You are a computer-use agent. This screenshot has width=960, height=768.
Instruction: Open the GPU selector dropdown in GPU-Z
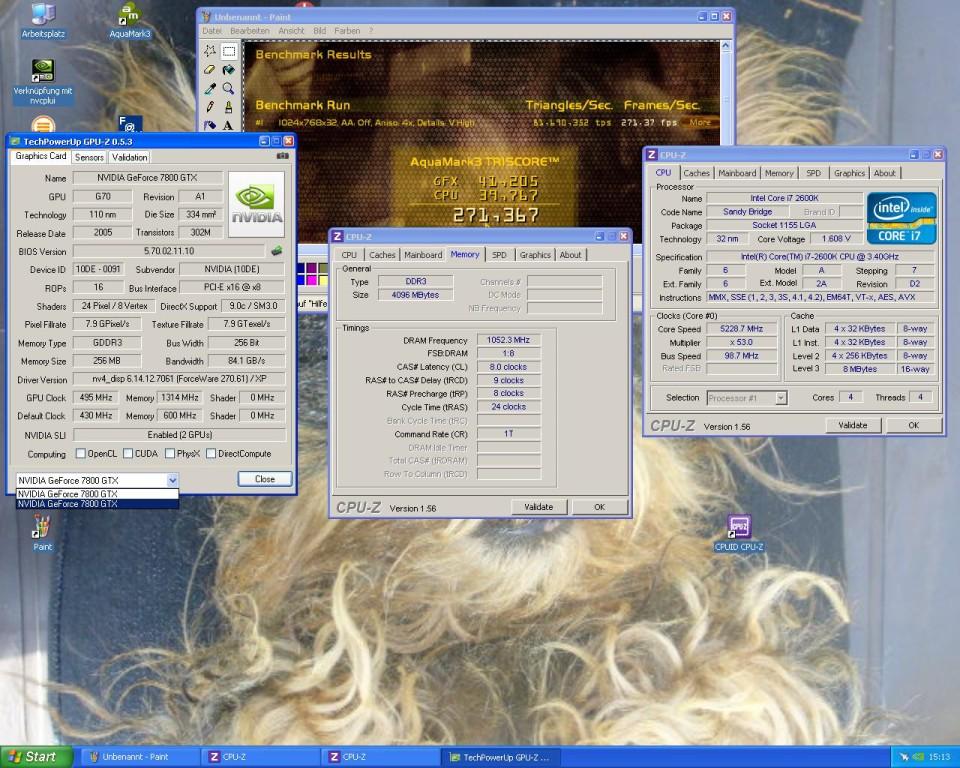pos(173,480)
